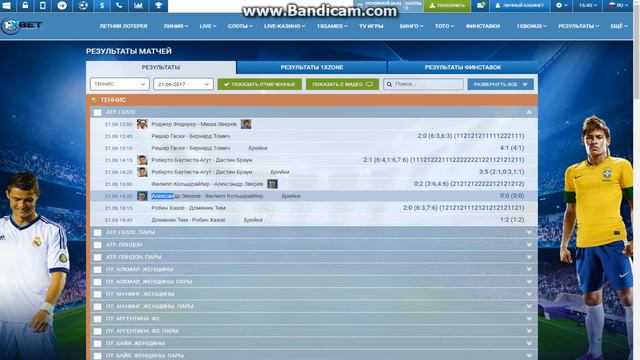Tick the ATP Галле checkbox
640x360 pixels.
tap(97, 112)
